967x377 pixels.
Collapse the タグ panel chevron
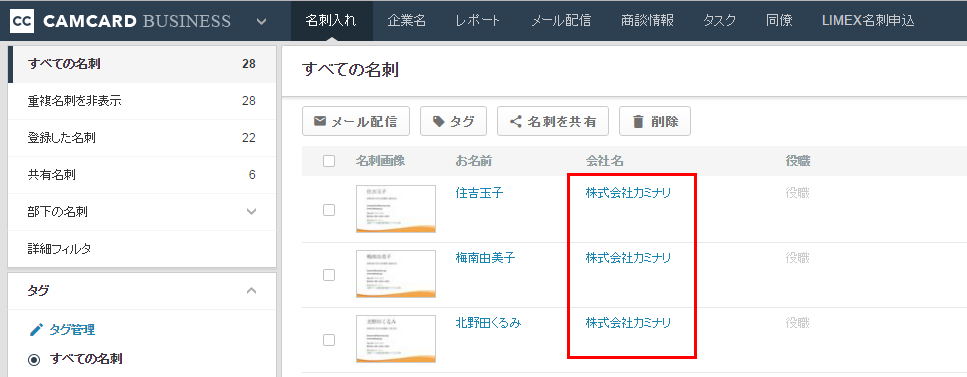(251, 290)
